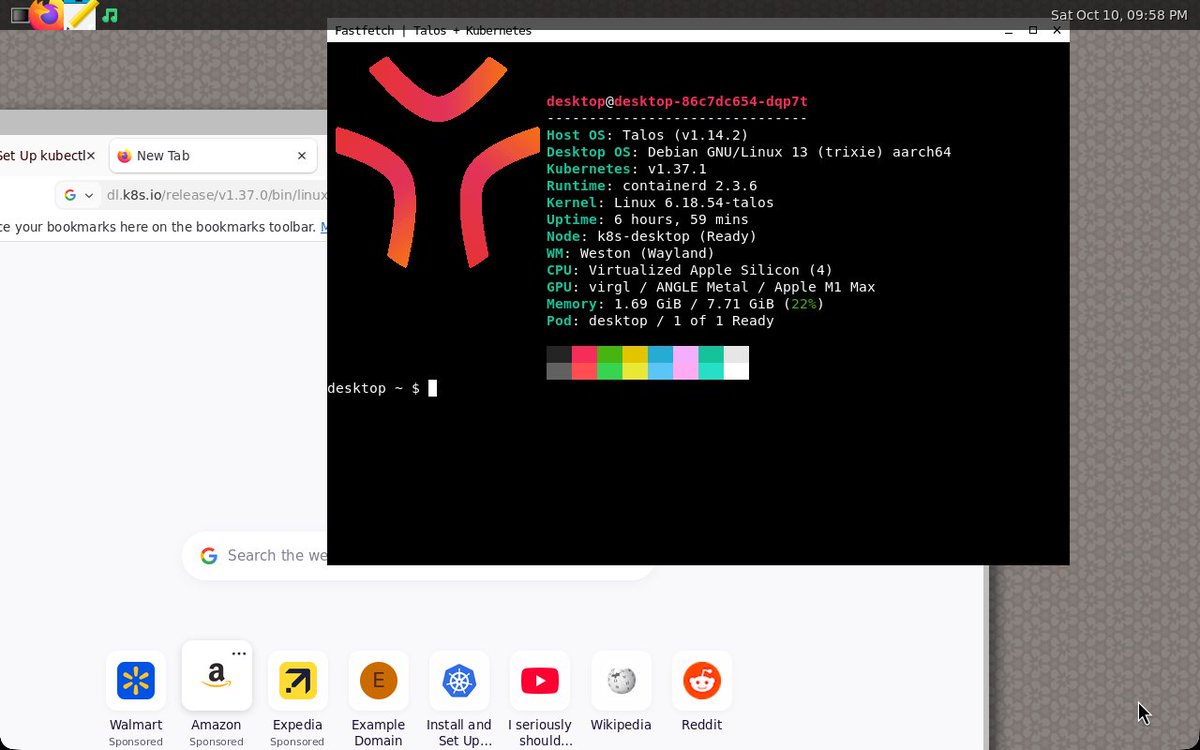Click the 'Node: k8s-desktop (Ready)' line

click(x=651, y=237)
